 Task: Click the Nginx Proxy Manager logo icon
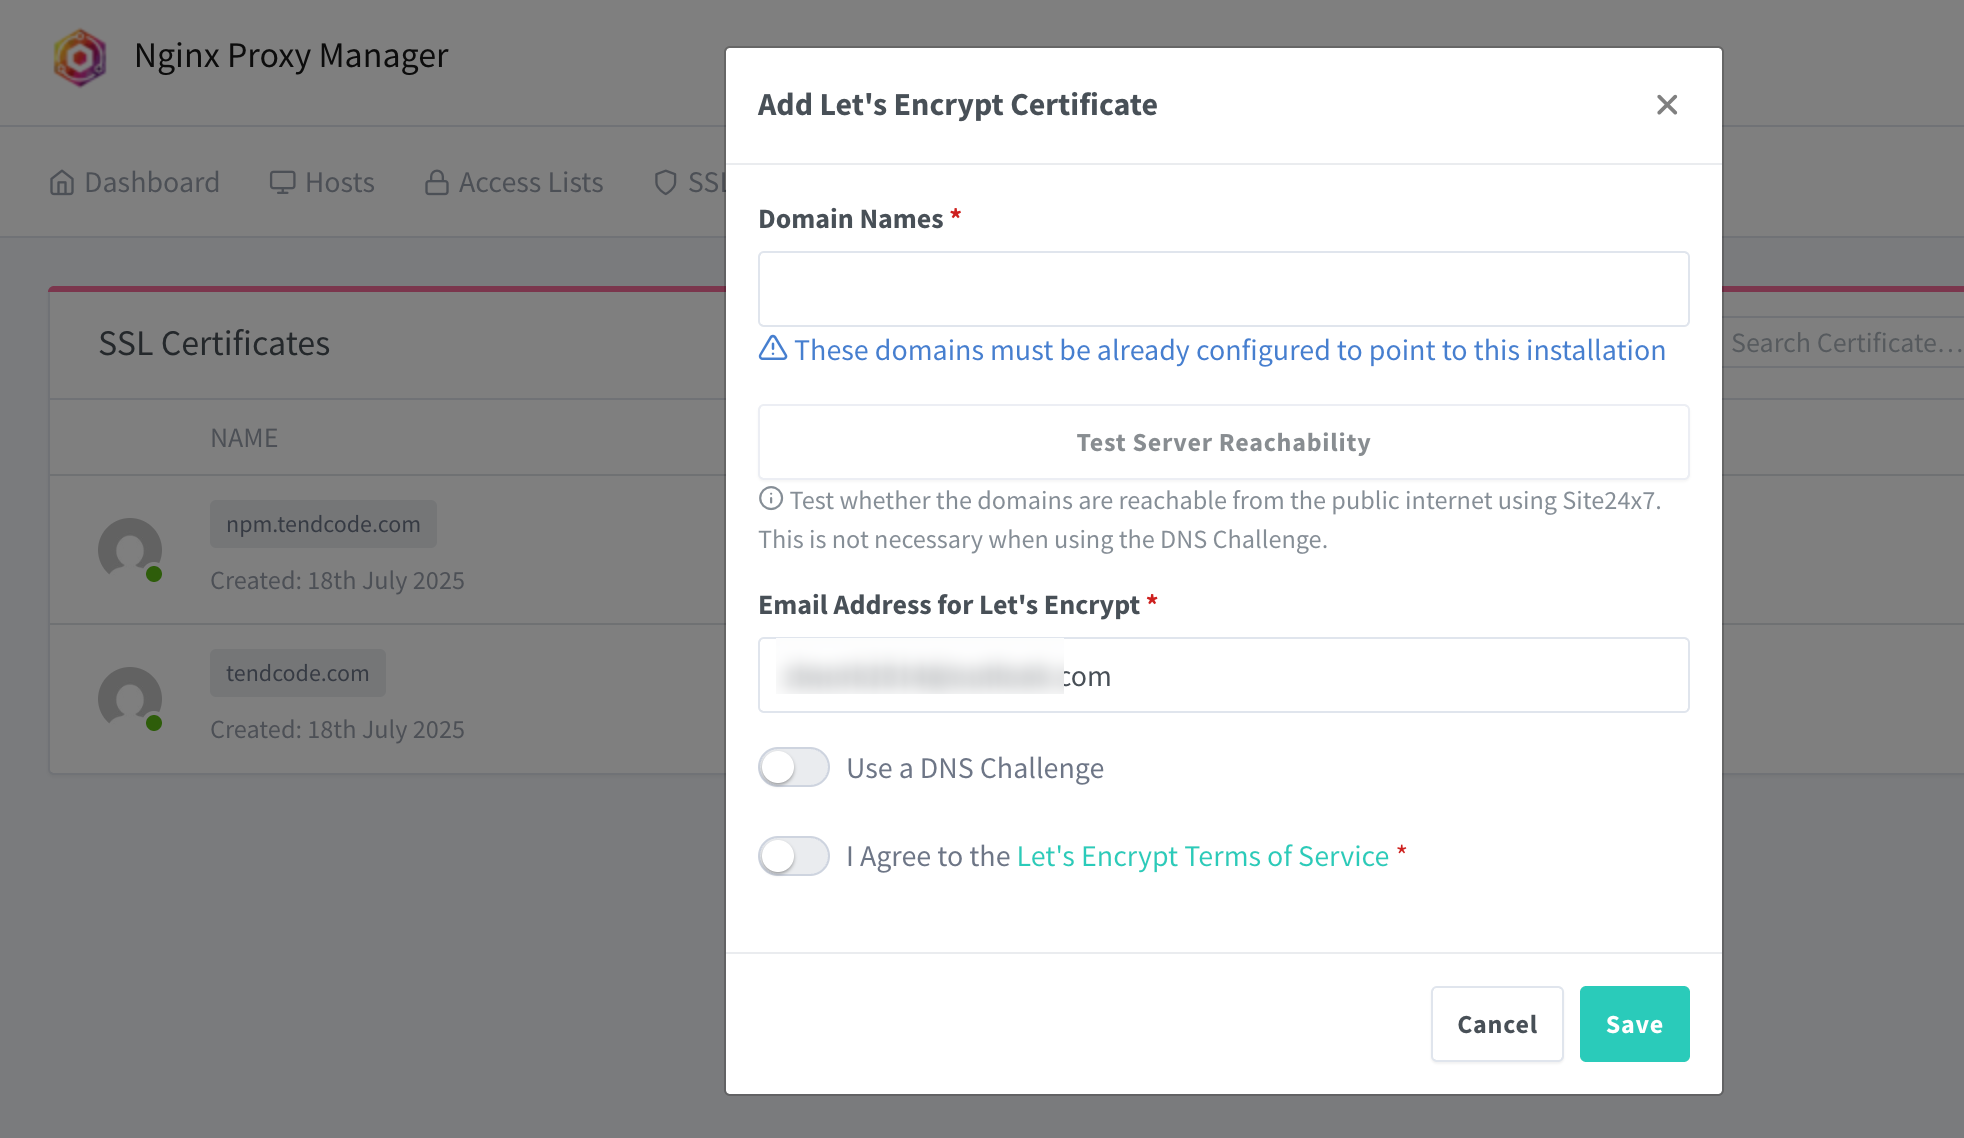[80, 57]
